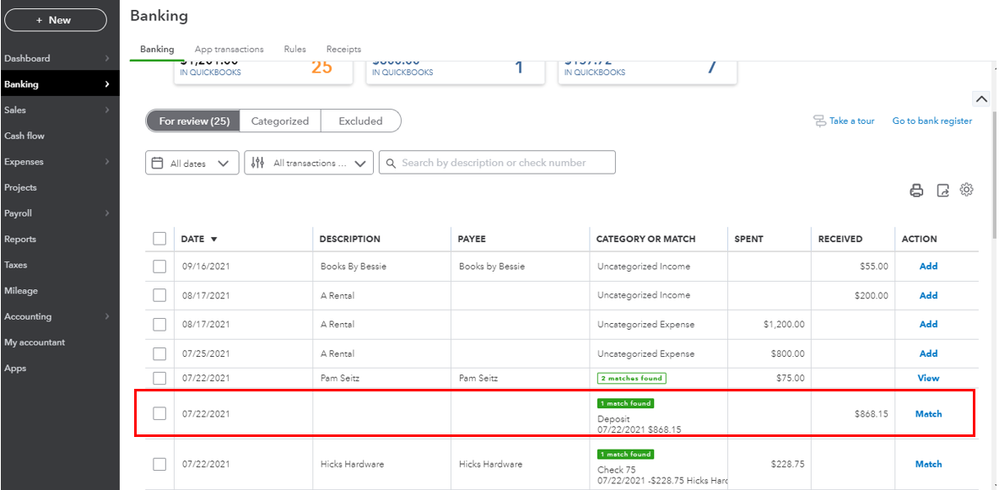Click the search magnifier icon
This screenshot has height=490, width=999.
391,162
